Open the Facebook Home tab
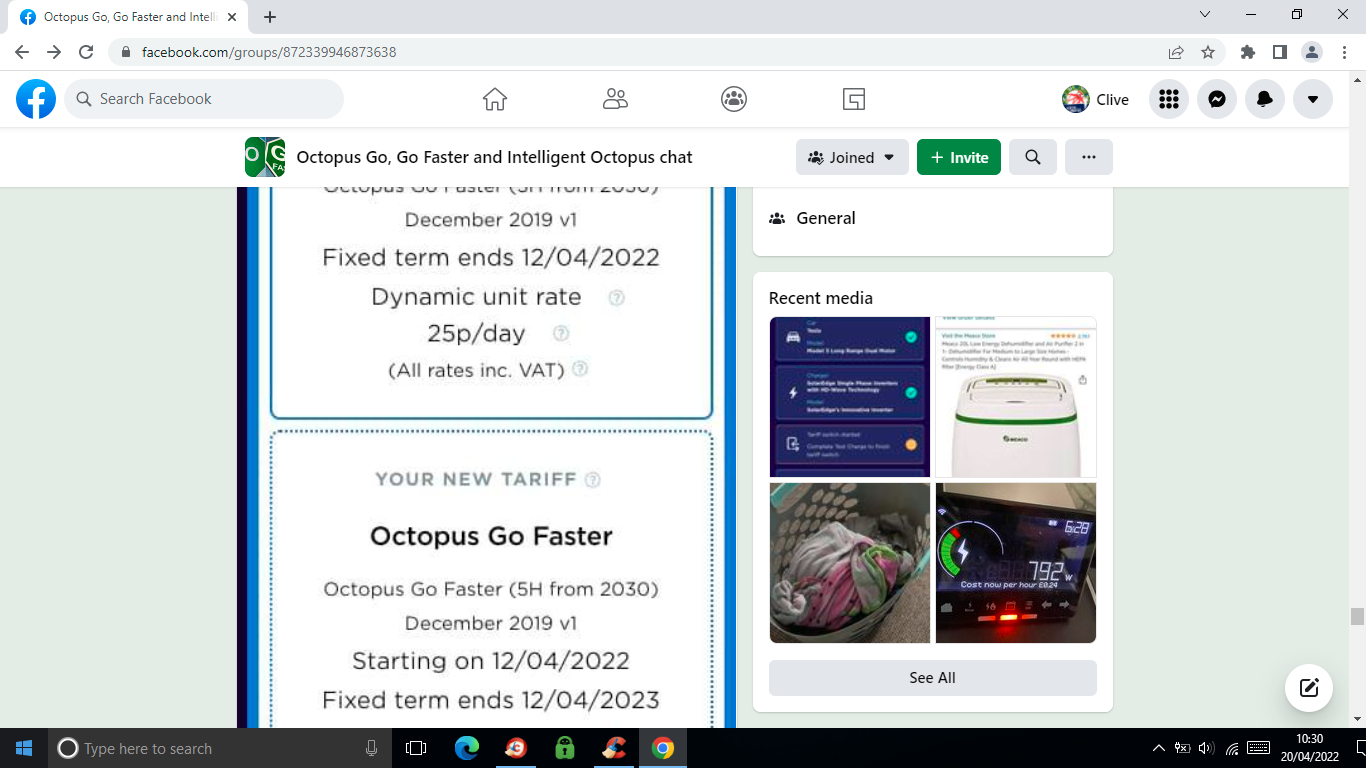 [x=495, y=99]
